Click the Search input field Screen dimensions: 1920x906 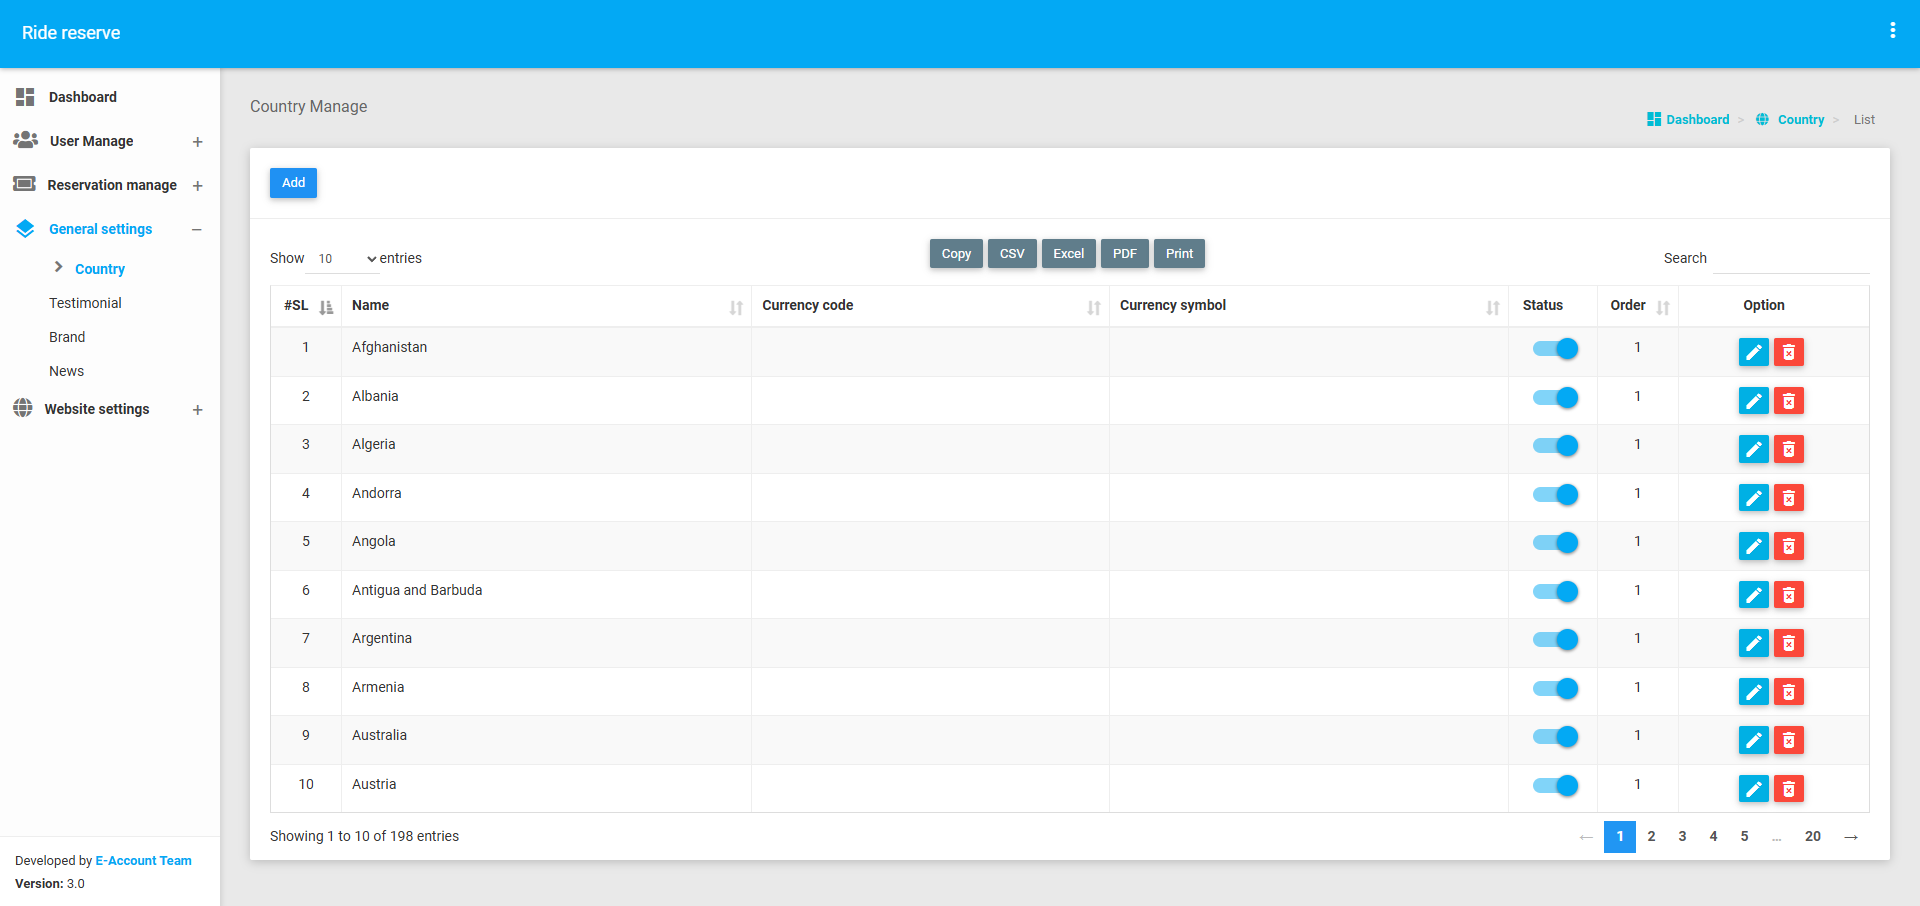pos(1790,259)
